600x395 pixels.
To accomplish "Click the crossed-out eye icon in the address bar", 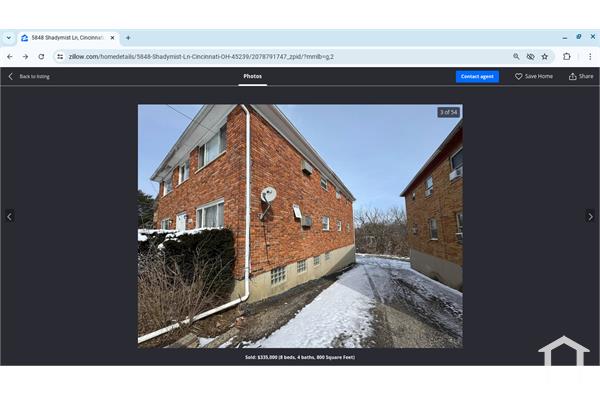I will (530, 57).
